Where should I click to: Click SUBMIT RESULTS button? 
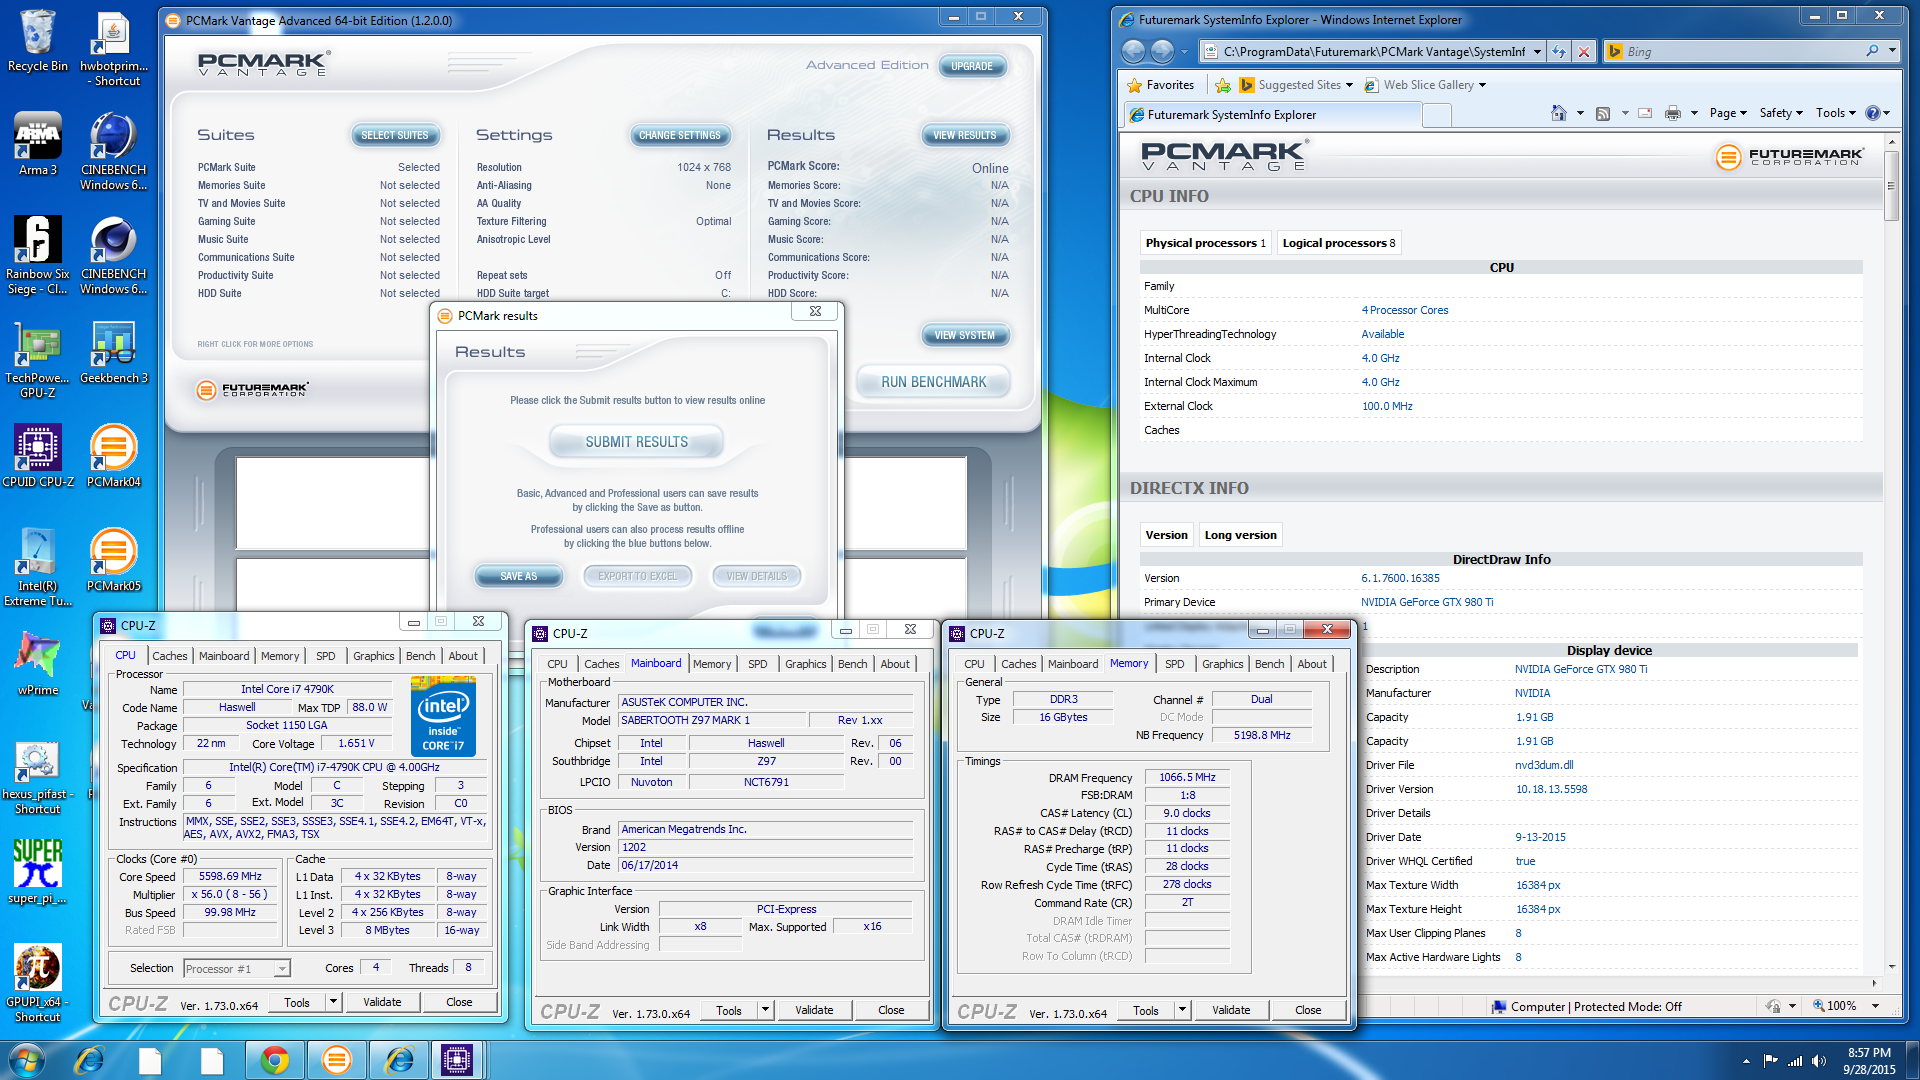point(637,442)
